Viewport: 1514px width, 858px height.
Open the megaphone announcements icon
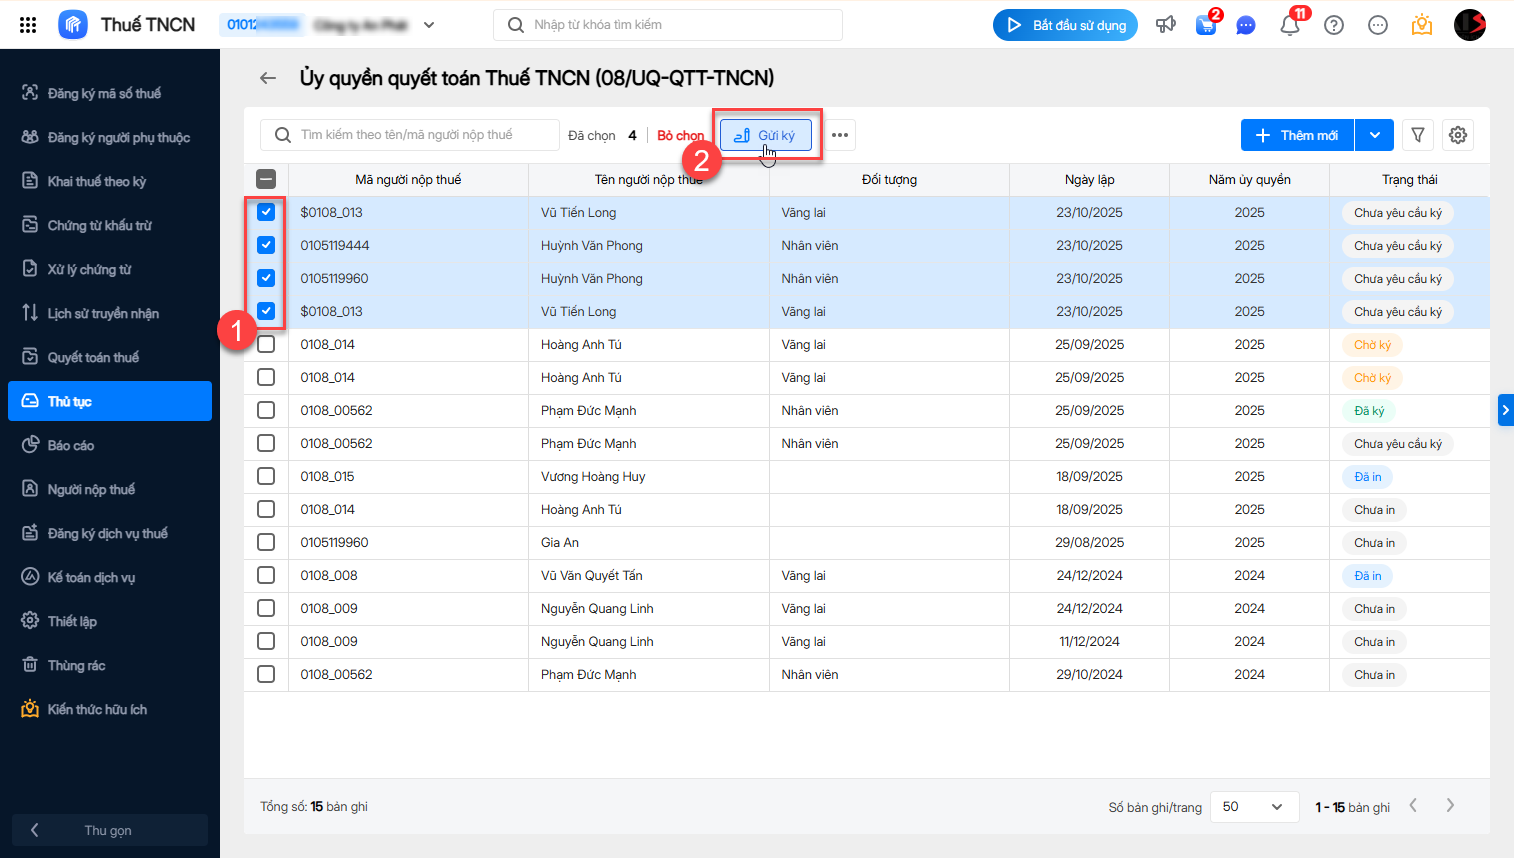1166,25
